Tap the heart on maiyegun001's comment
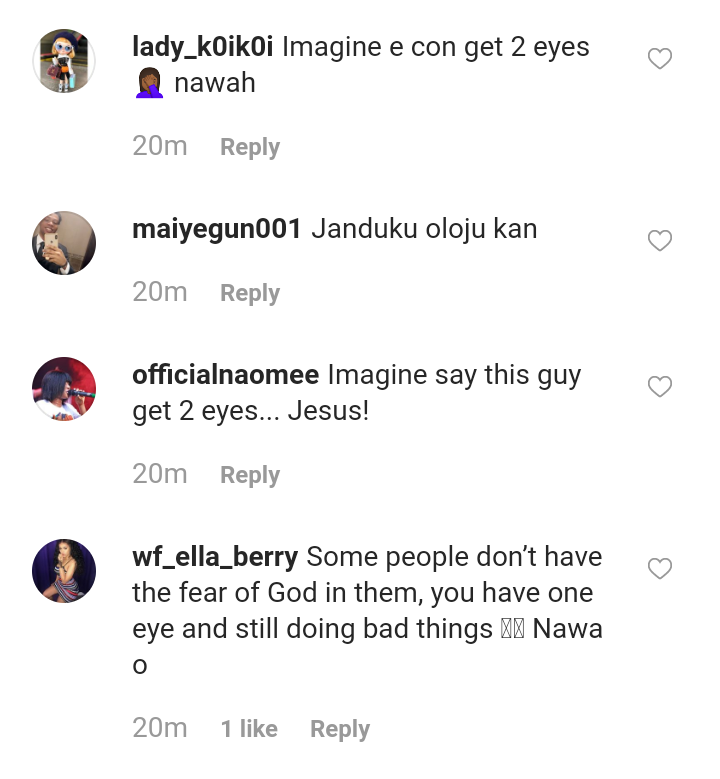 (660, 241)
